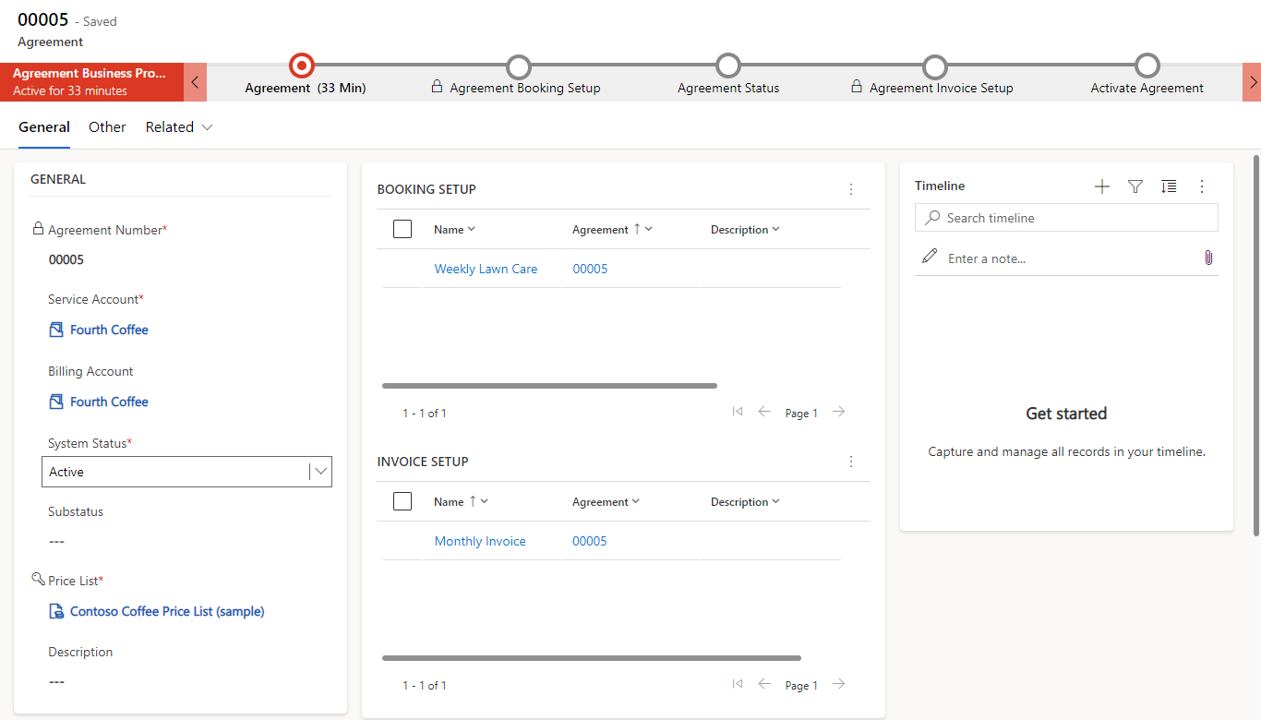Open Booking Setup more commands ellipsis
Image resolution: width=1261 pixels, height=720 pixels.
[x=851, y=189]
